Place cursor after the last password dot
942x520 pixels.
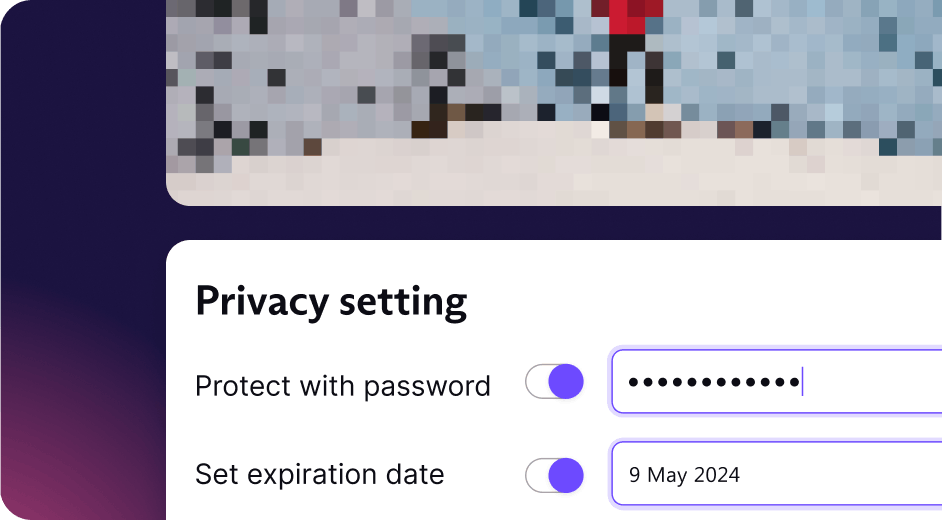(802, 382)
